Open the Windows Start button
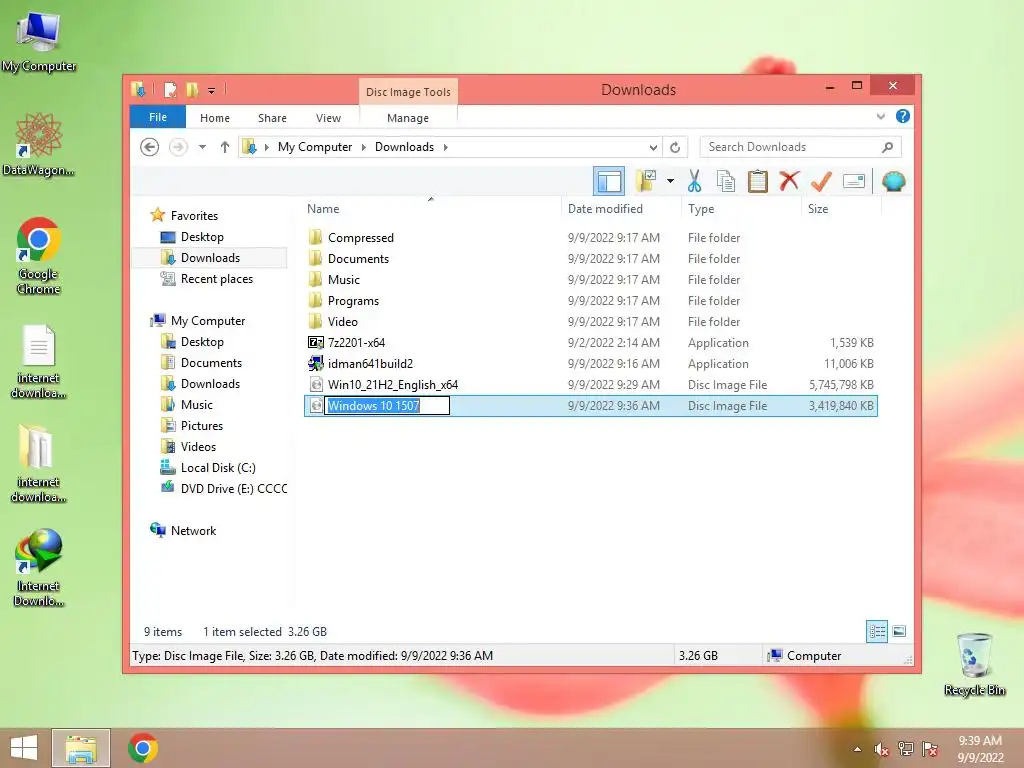The image size is (1024, 768). point(24,748)
